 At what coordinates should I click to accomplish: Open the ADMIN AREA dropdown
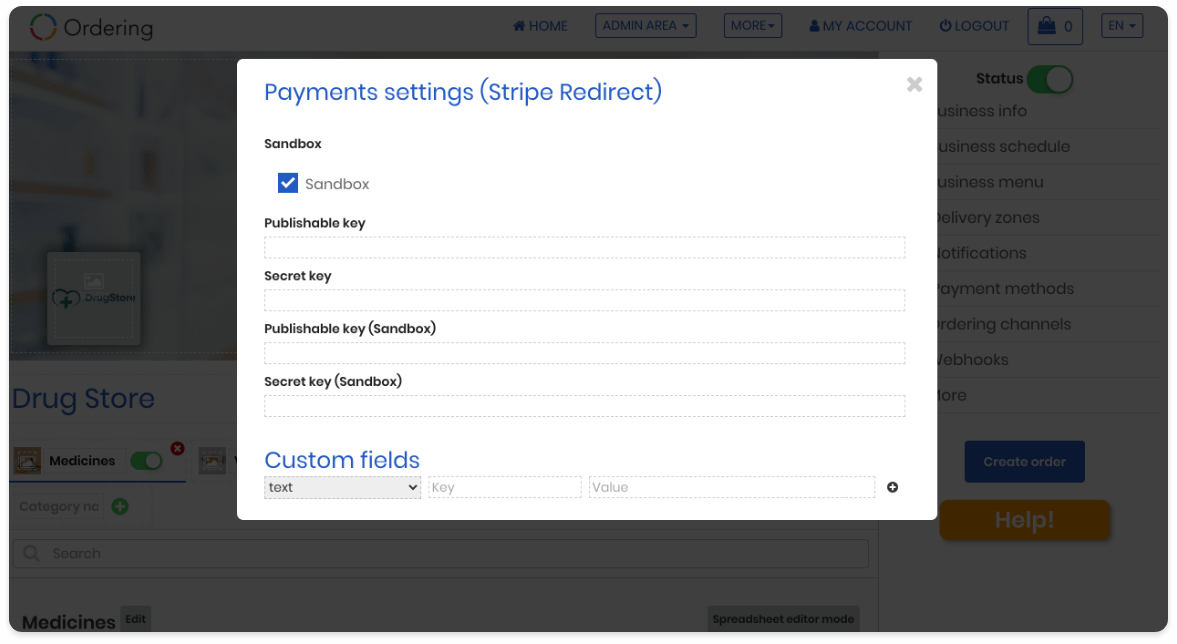point(646,26)
